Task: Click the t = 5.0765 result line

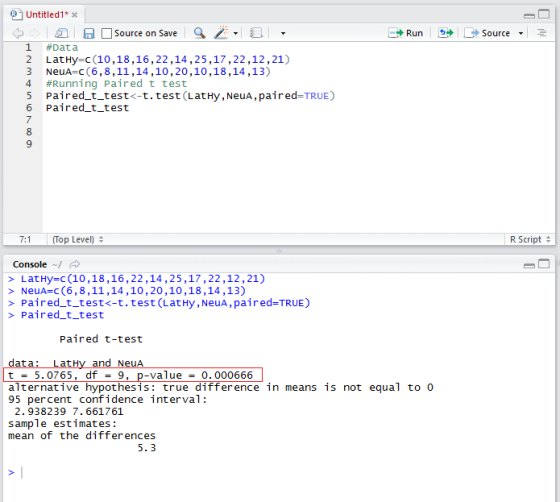Action: pyautogui.click(x=131, y=375)
